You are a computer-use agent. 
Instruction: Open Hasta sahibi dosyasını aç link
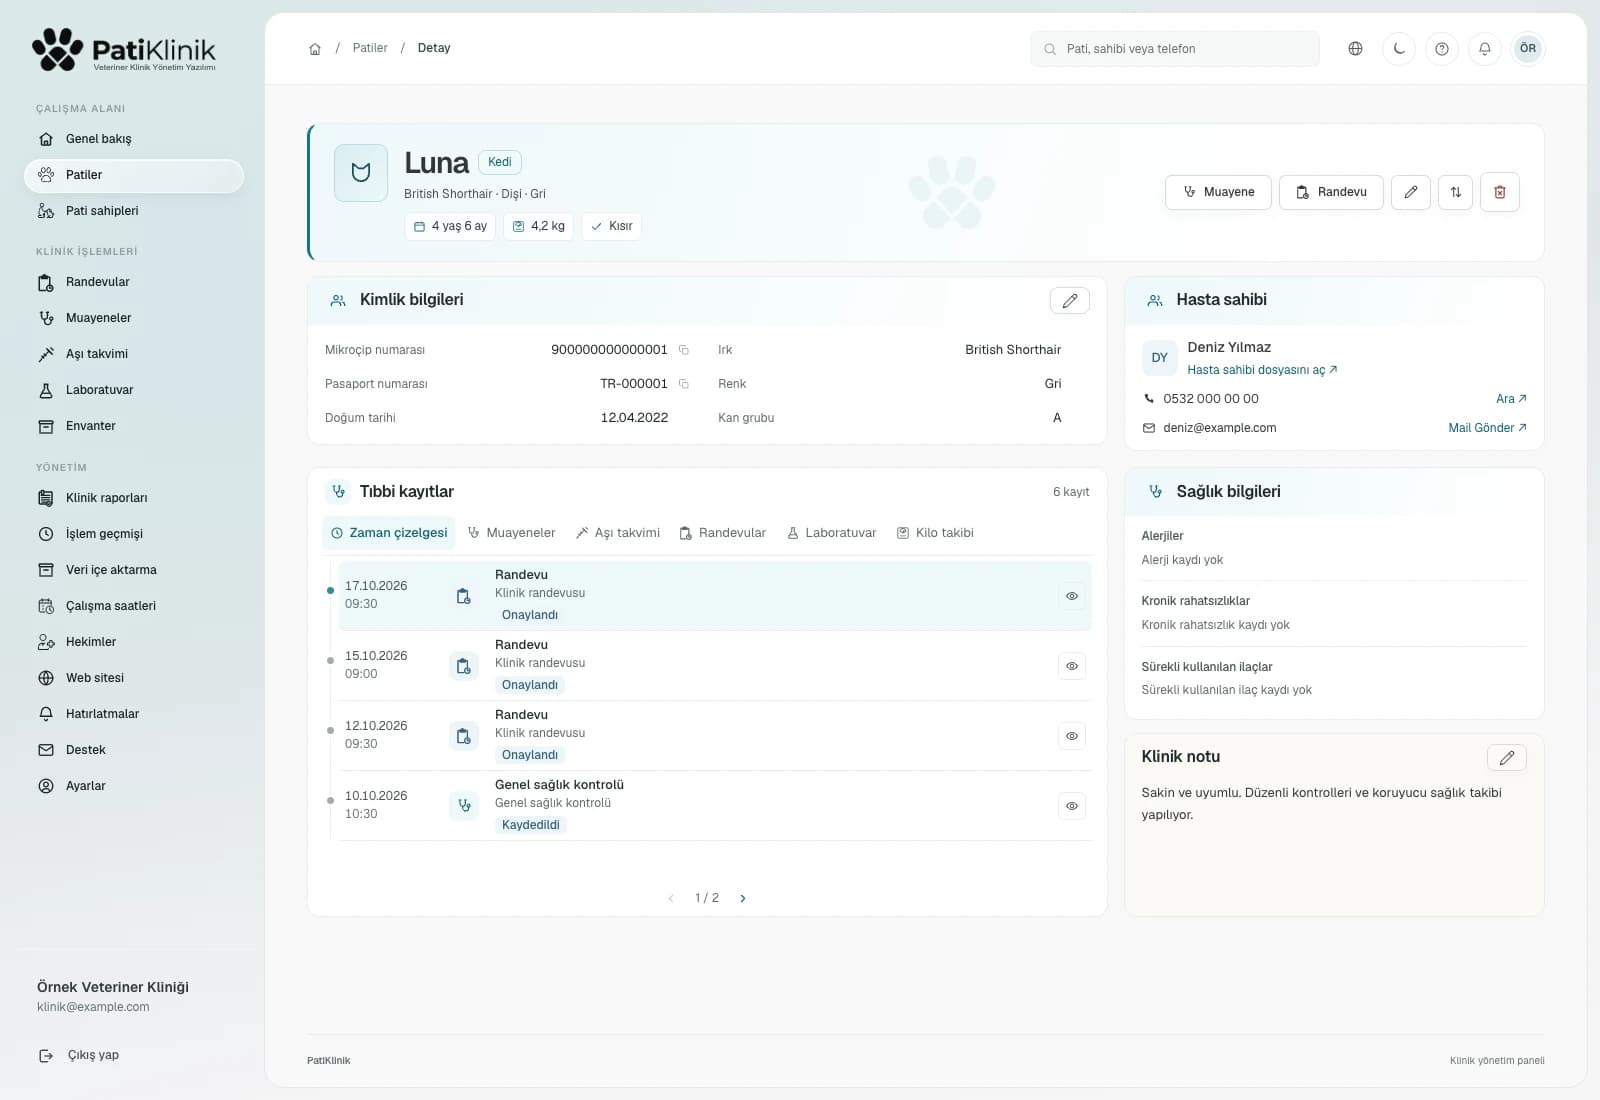click(1262, 370)
